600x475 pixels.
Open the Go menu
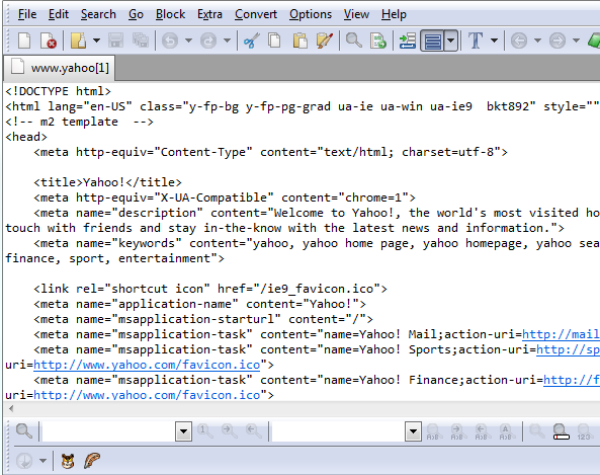[x=136, y=14]
